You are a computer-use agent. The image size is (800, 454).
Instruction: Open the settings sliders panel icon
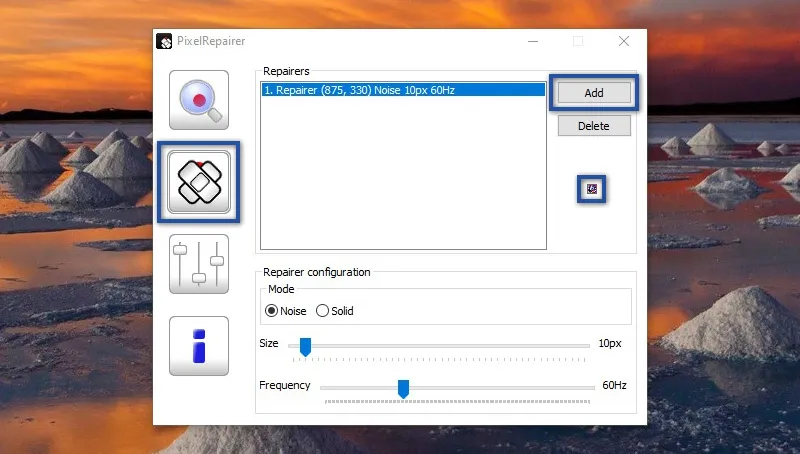[199, 264]
